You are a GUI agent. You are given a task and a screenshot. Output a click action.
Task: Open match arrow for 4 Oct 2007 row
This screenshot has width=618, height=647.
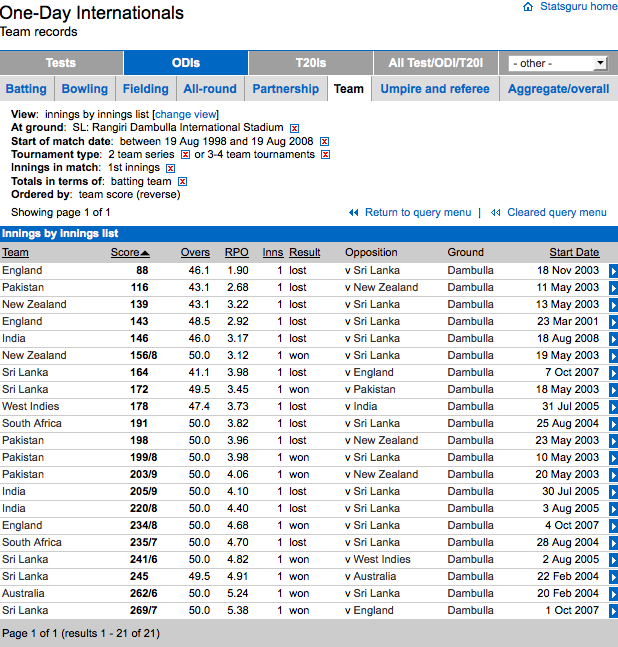click(613, 526)
